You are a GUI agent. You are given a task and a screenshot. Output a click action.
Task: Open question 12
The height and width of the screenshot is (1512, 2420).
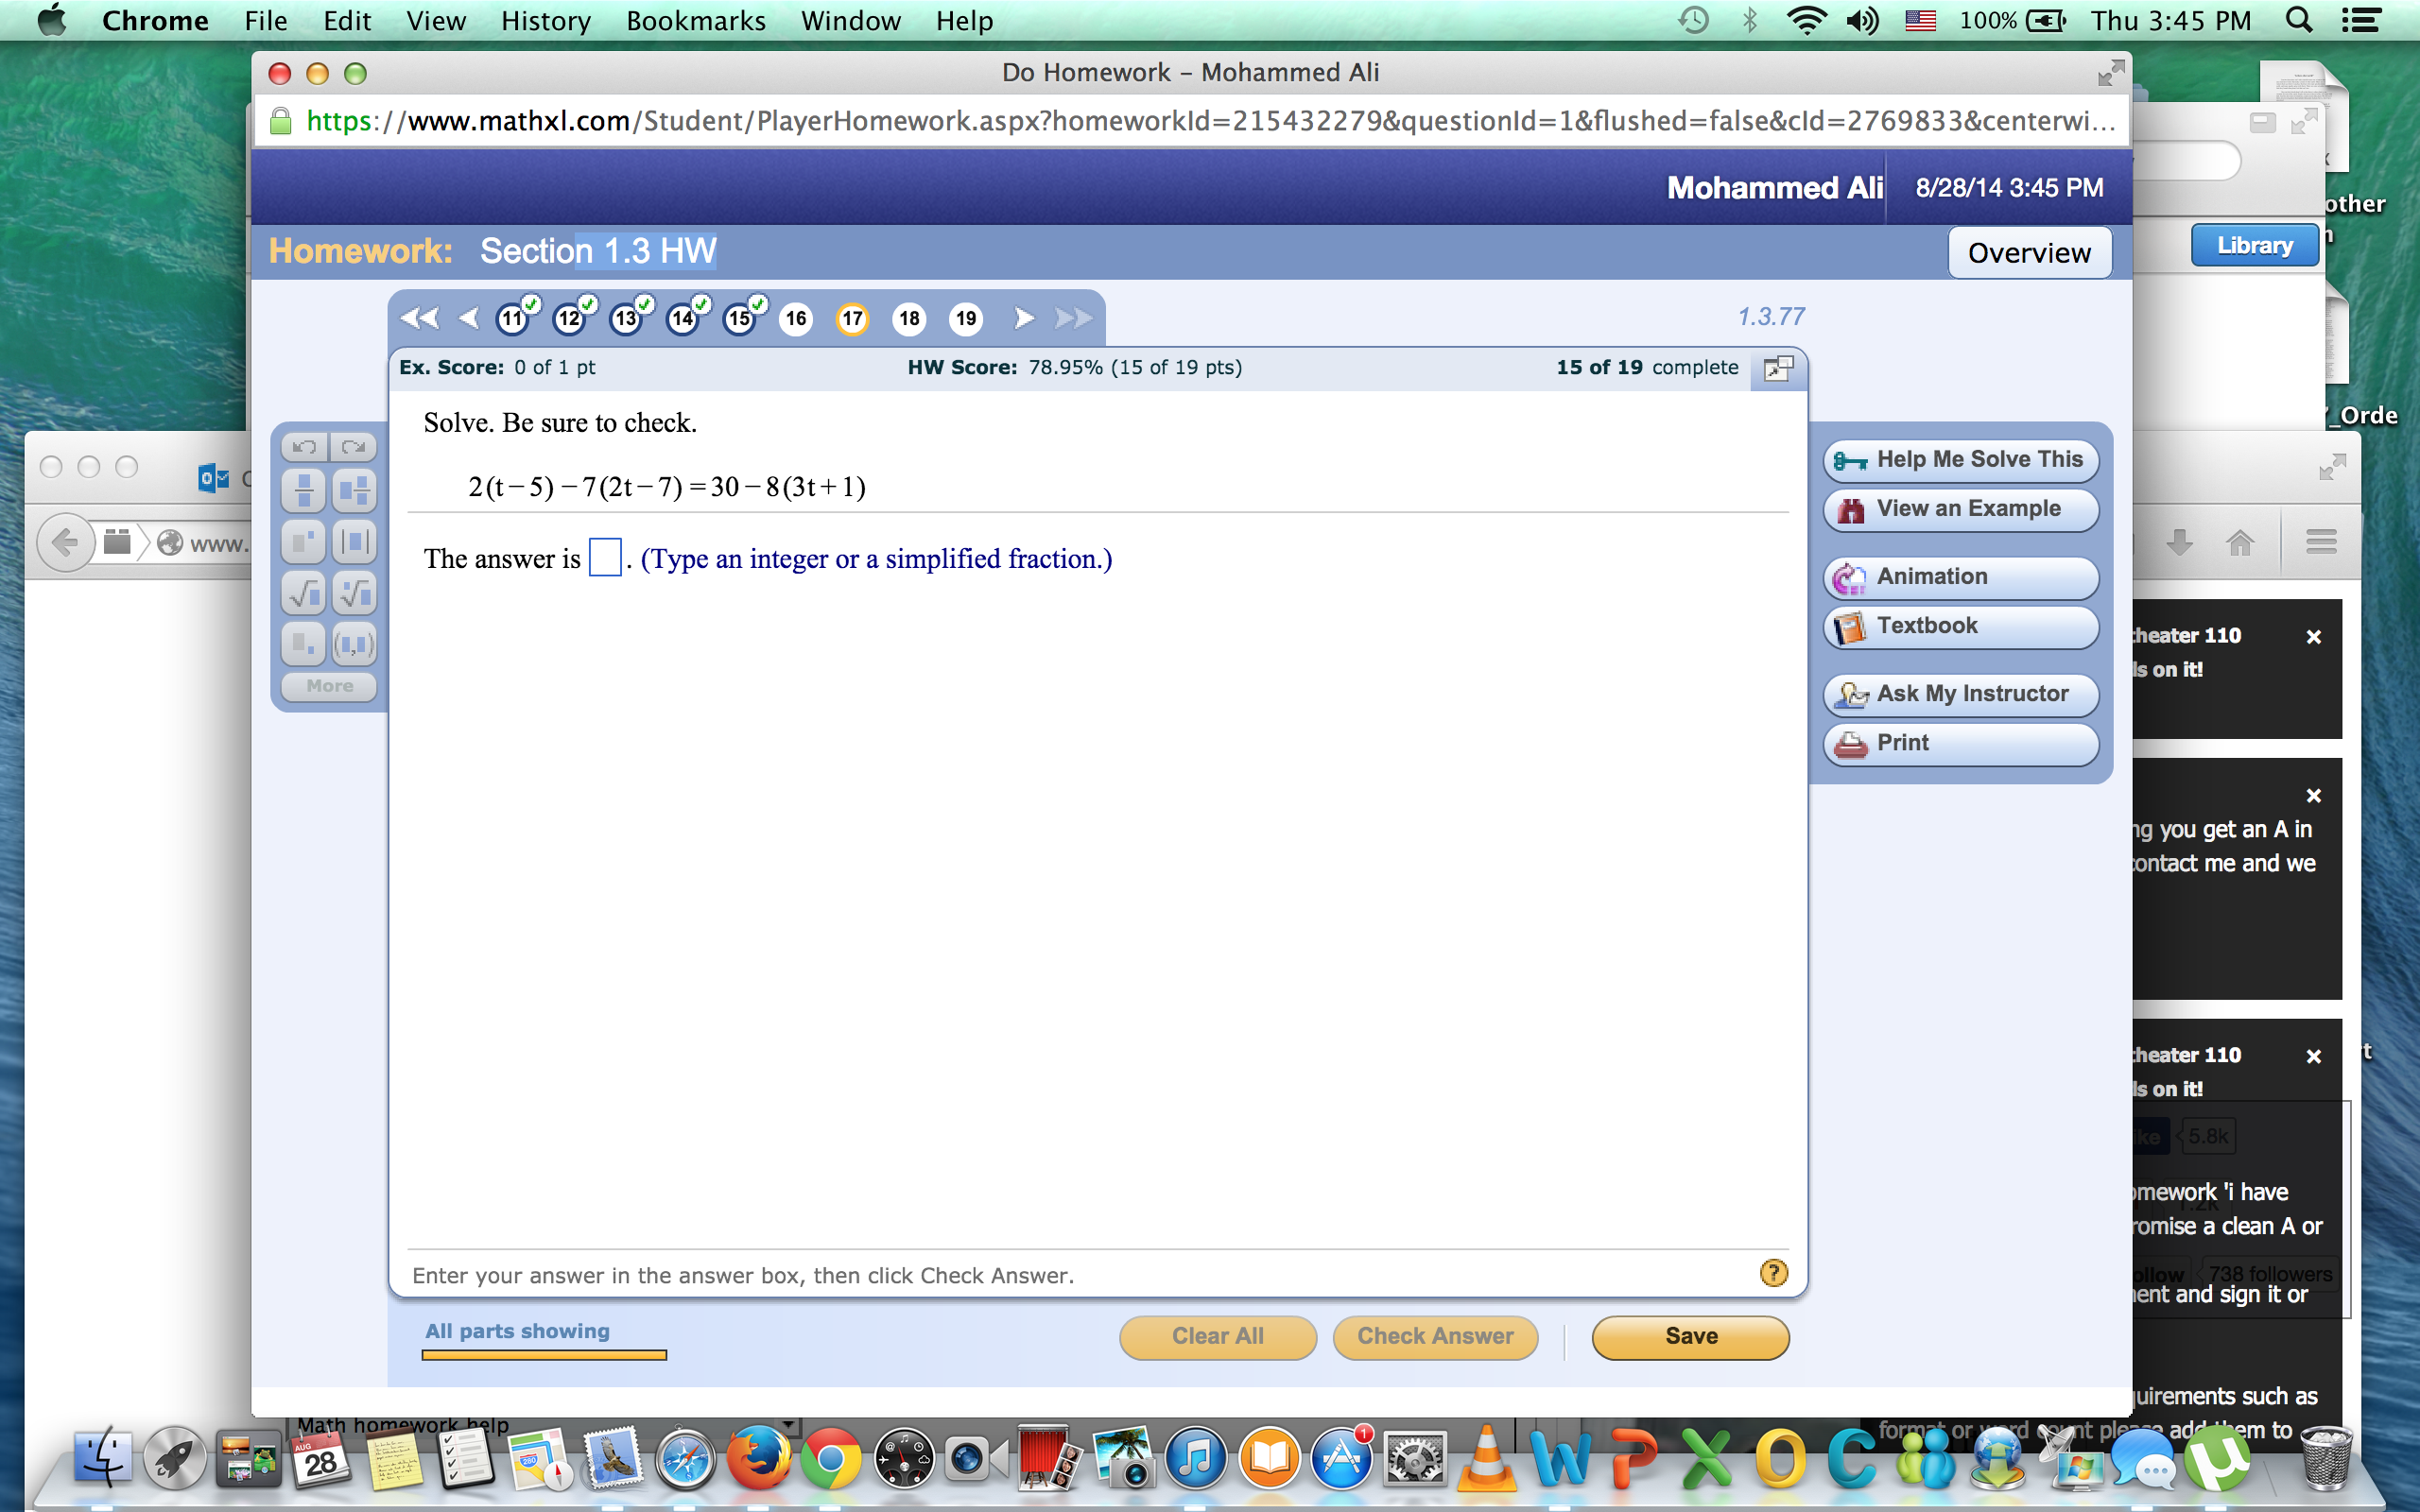coord(571,318)
